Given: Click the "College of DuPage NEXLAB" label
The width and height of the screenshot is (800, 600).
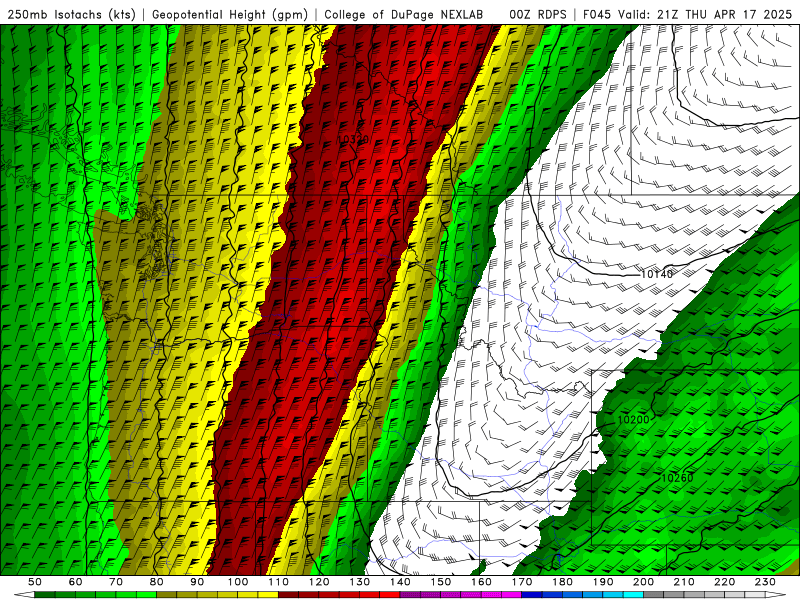Looking at the screenshot, I should (404, 14).
